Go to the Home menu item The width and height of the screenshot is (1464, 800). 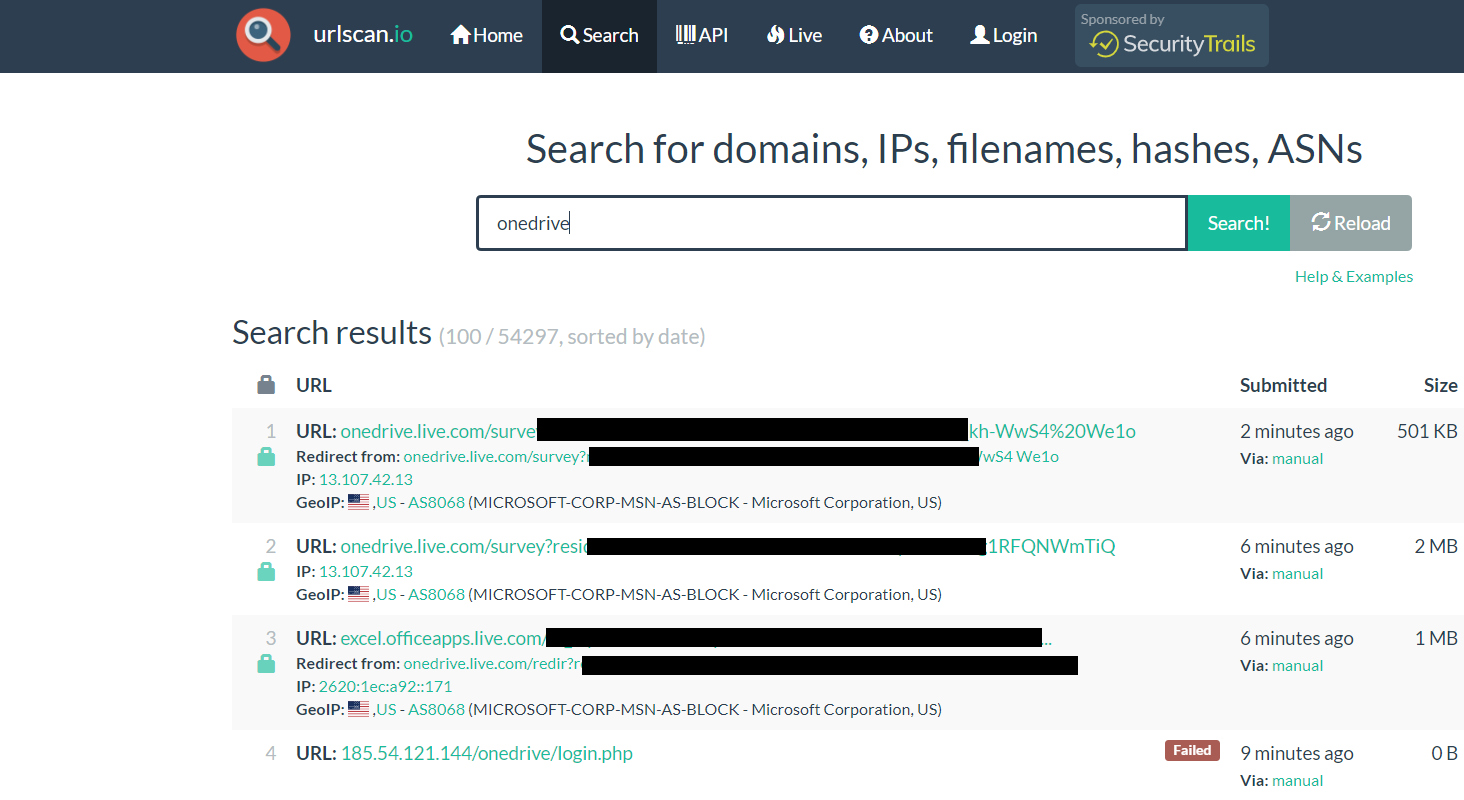487,35
